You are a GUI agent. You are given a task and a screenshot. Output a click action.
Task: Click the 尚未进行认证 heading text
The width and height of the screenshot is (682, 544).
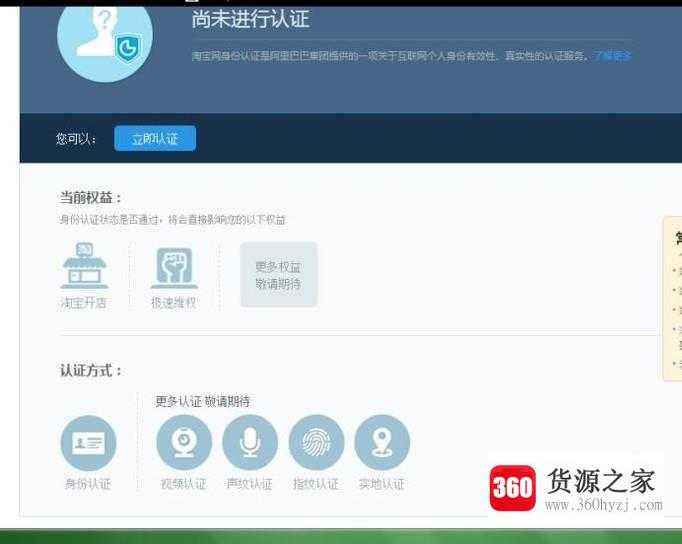click(x=251, y=19)
